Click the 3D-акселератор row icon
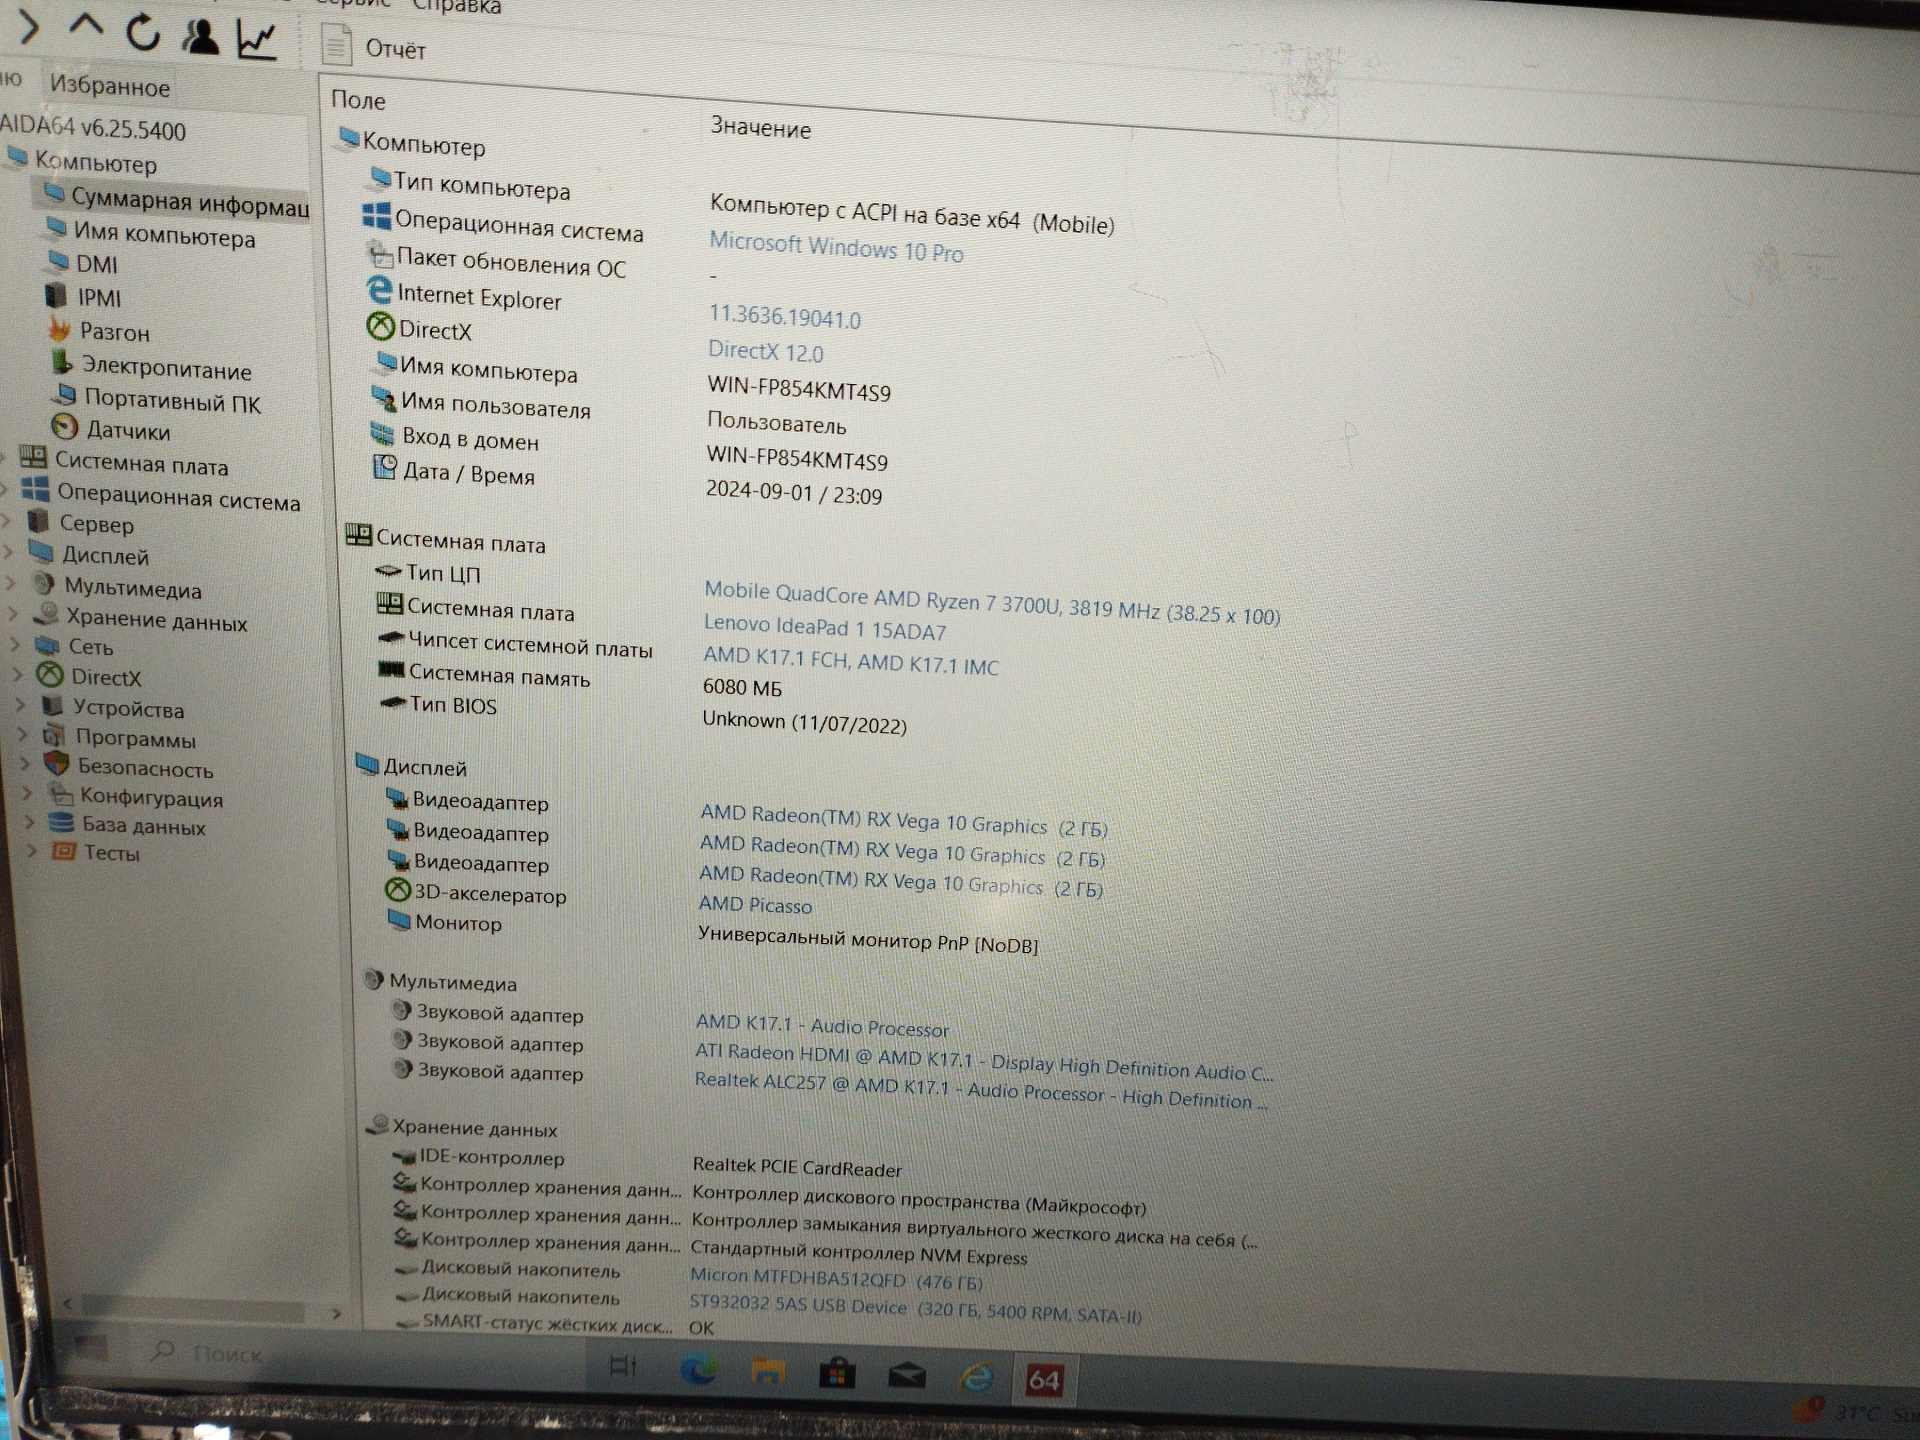The height and width of the screenshot is (1440, 1920). (x=397, y=890)
